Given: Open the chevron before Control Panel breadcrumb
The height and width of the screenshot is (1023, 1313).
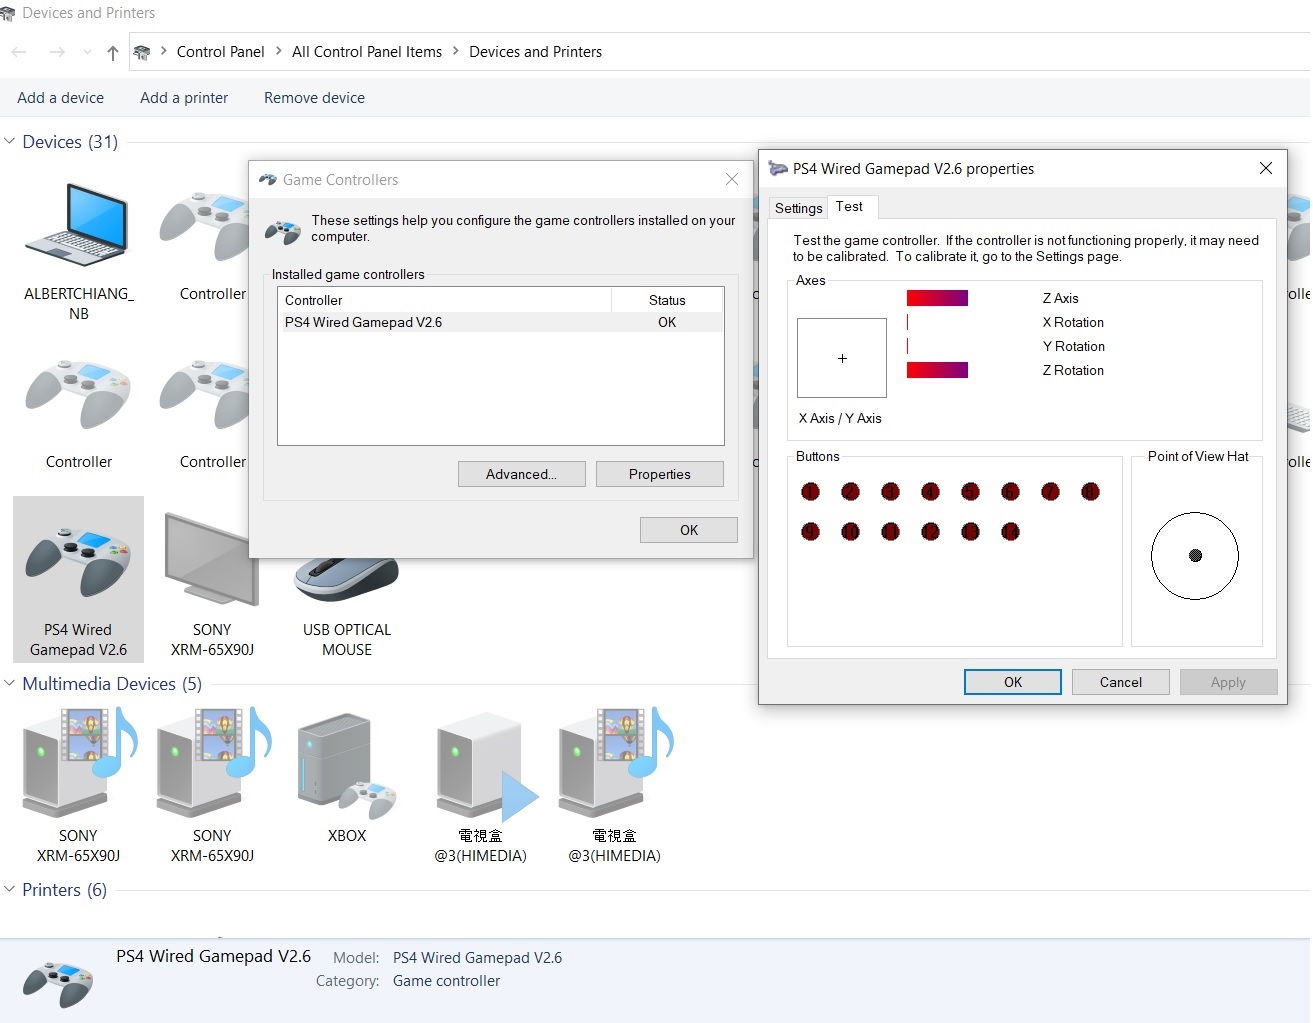Looking at the screenshot, I should 163,51.
